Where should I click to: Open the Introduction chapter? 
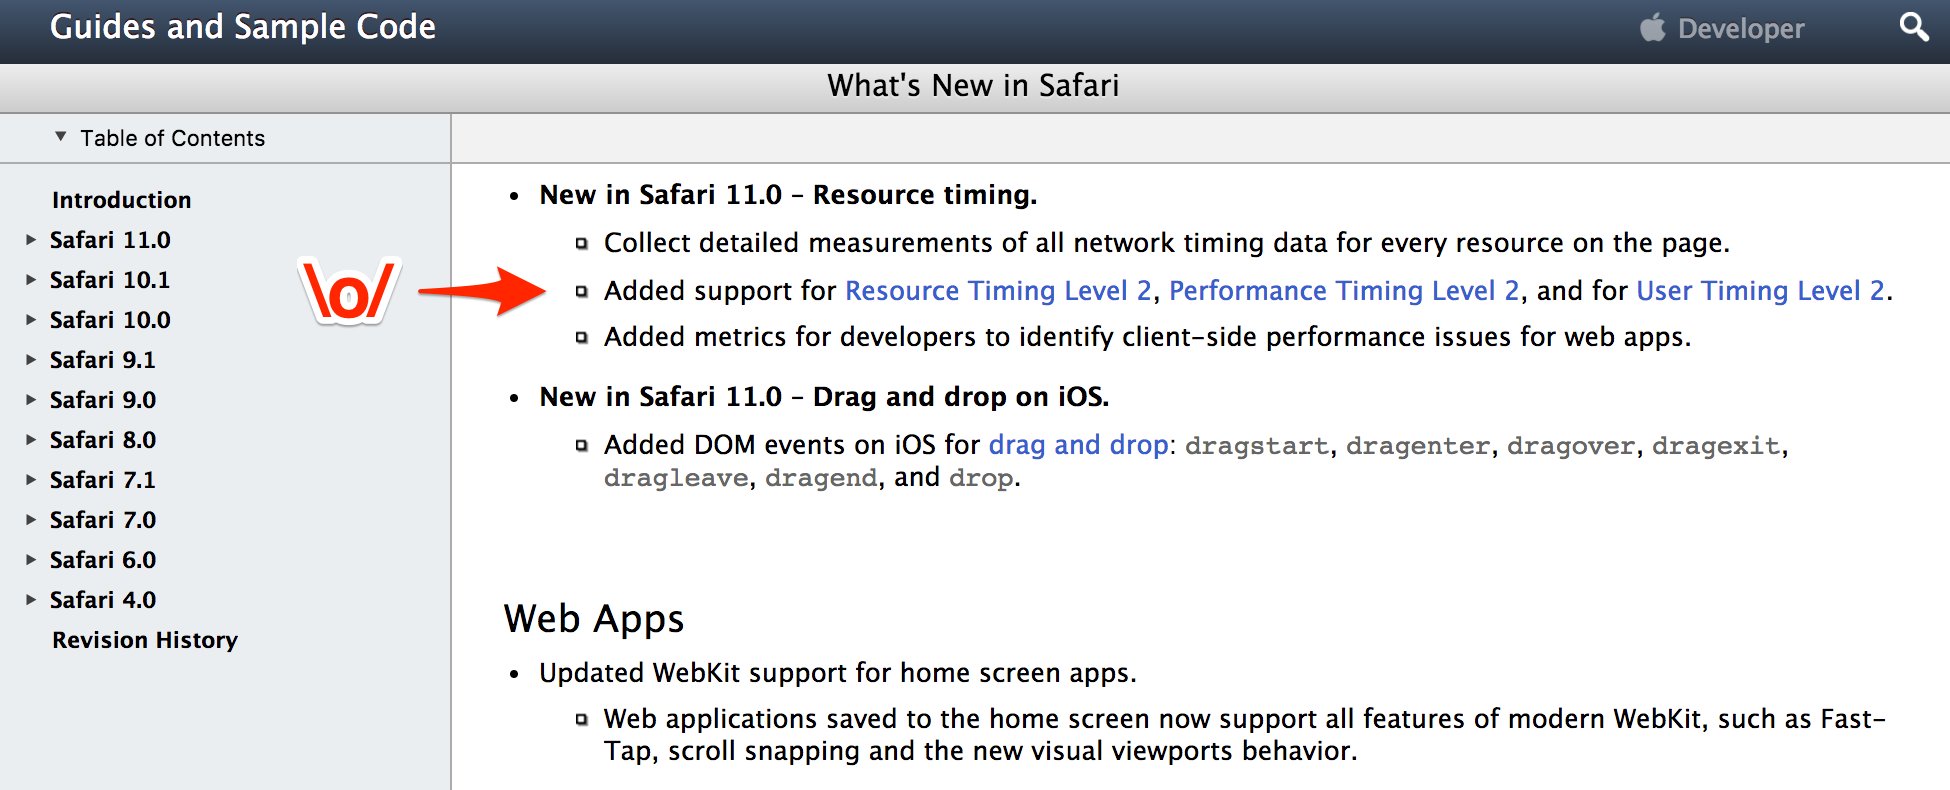[121, 200]
